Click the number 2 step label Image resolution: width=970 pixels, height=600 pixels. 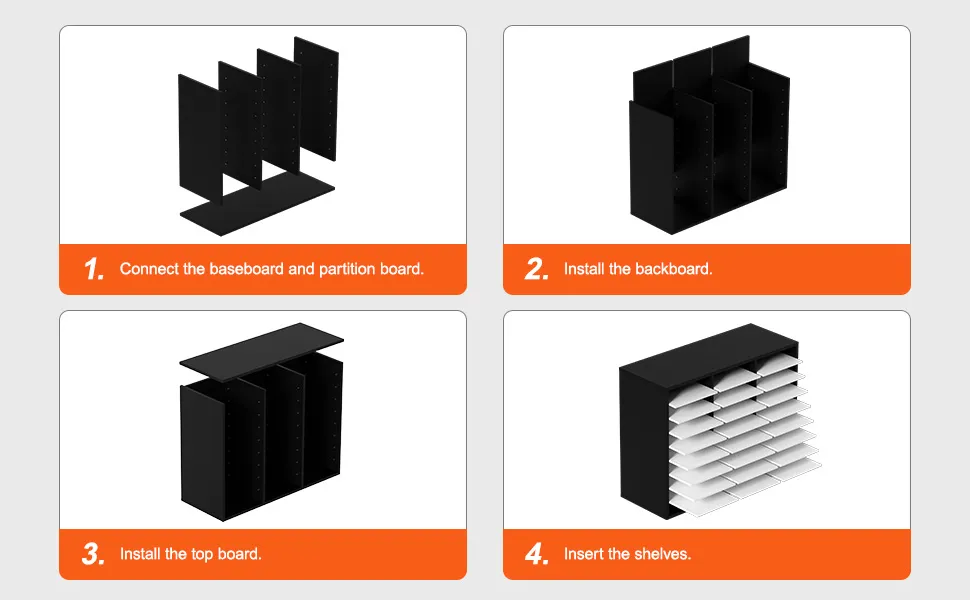click(x=536, y=269)
